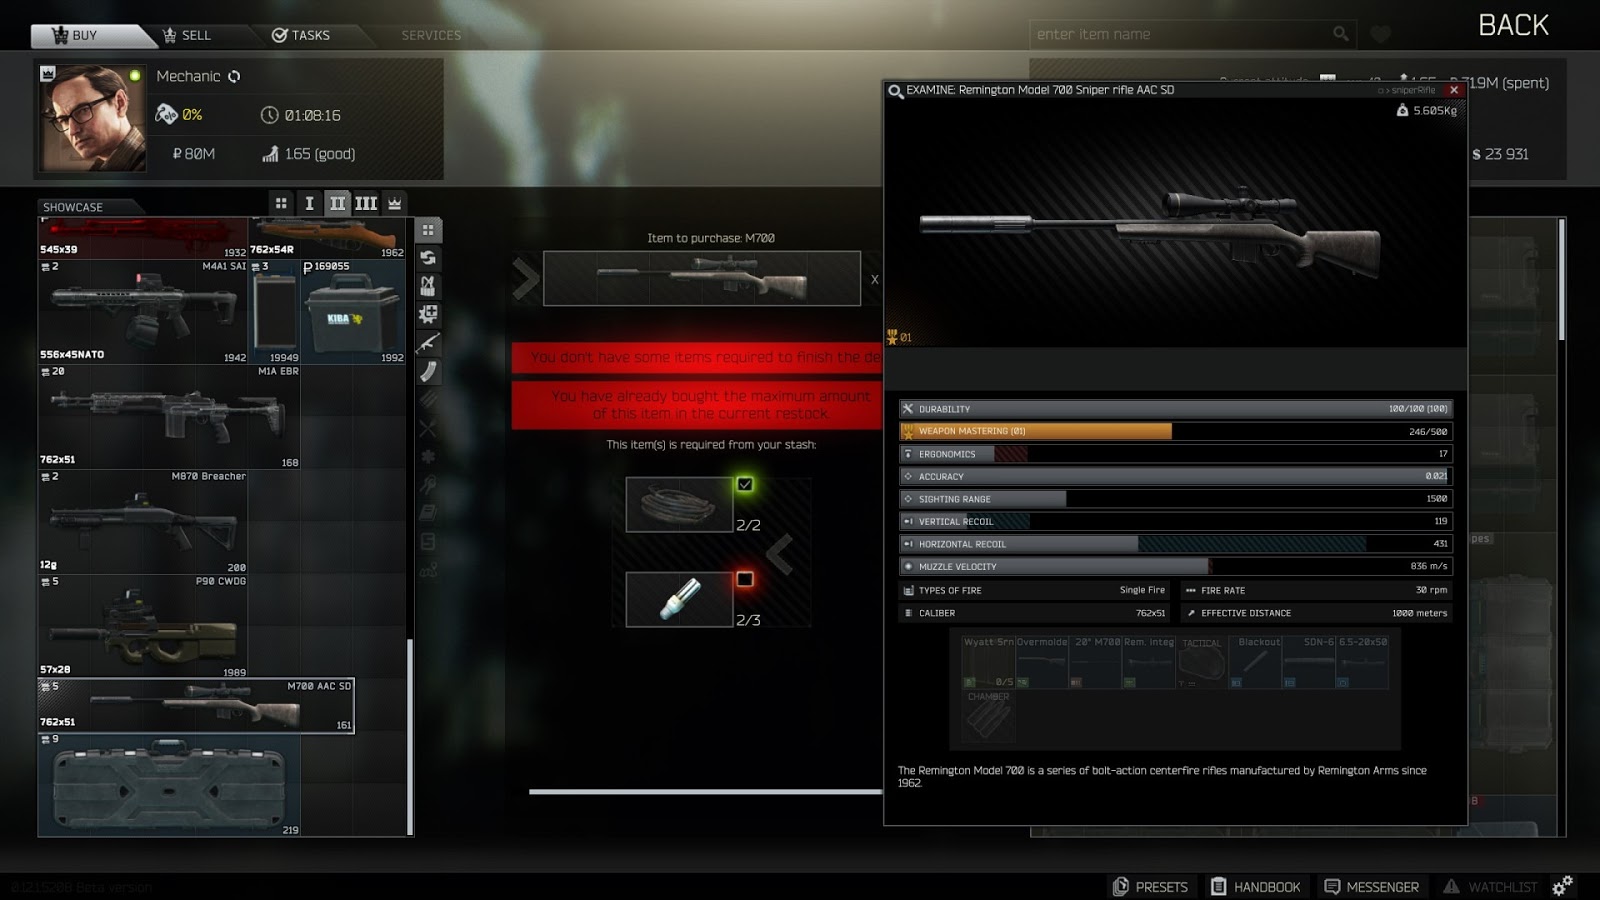This screenshot has height=900, width=1600.
Task: Filter showcase by crown loyalty level
Action: pyautogui.click(x=395, y=203)
